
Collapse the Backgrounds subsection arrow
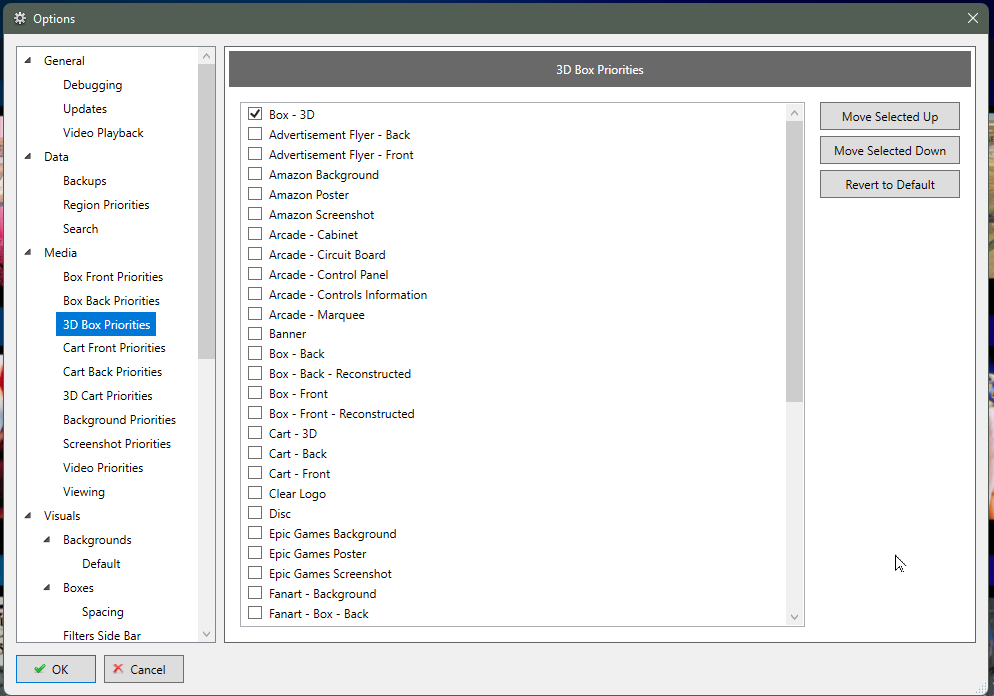point(47,540)
